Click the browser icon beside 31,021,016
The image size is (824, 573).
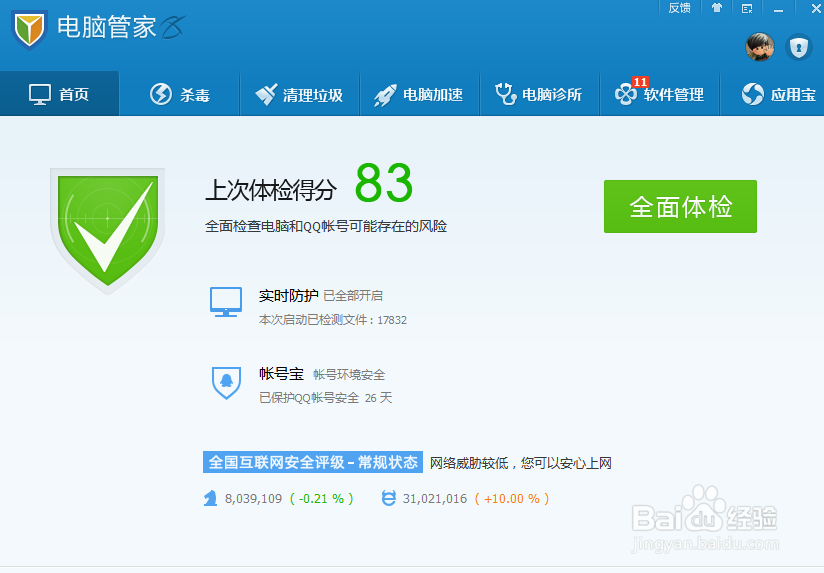(388, 498)
